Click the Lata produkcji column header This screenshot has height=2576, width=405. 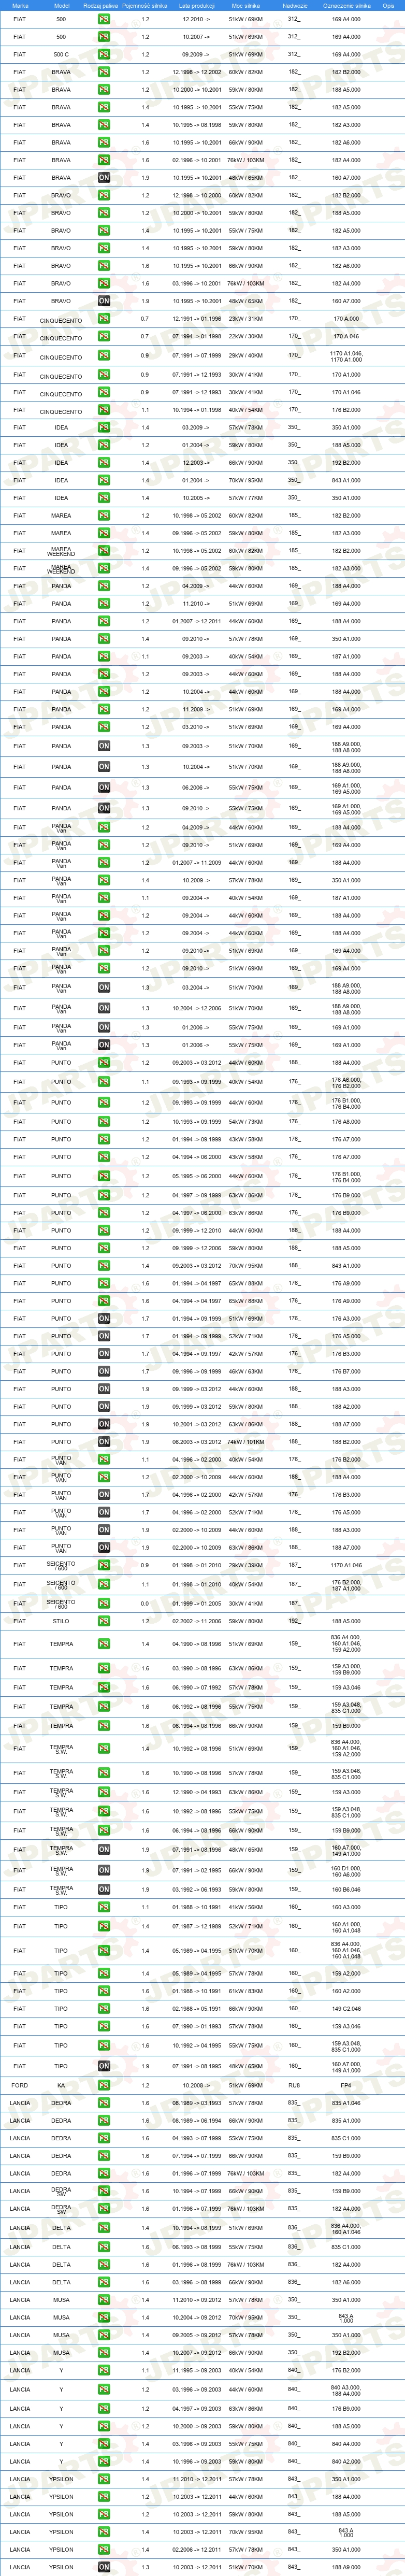(x=196, y=5)
